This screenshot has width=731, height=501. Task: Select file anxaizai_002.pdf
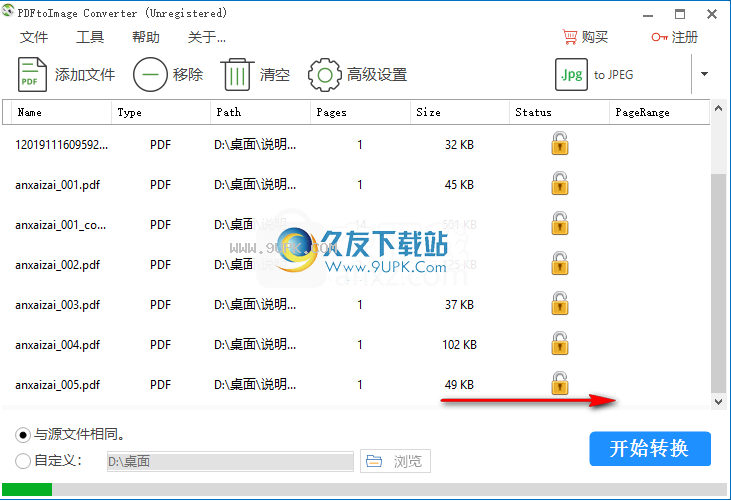click(x=57, y=265)
